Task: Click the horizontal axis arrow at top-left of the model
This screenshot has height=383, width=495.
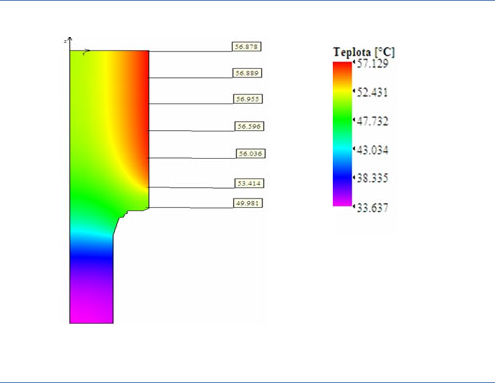Action: pos(86,52)
